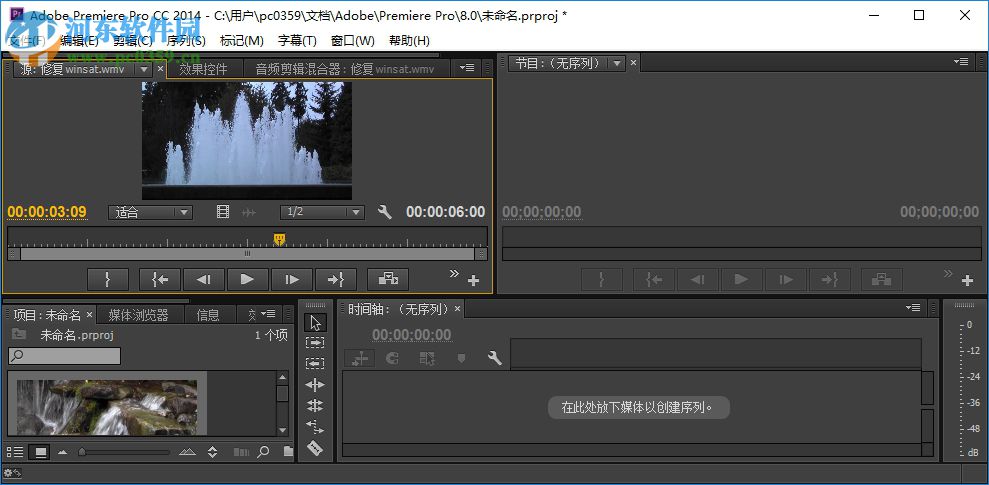Screen dimensions: 989x485
Task: Open the 编辑(E) menu
Action: point(79,41)
